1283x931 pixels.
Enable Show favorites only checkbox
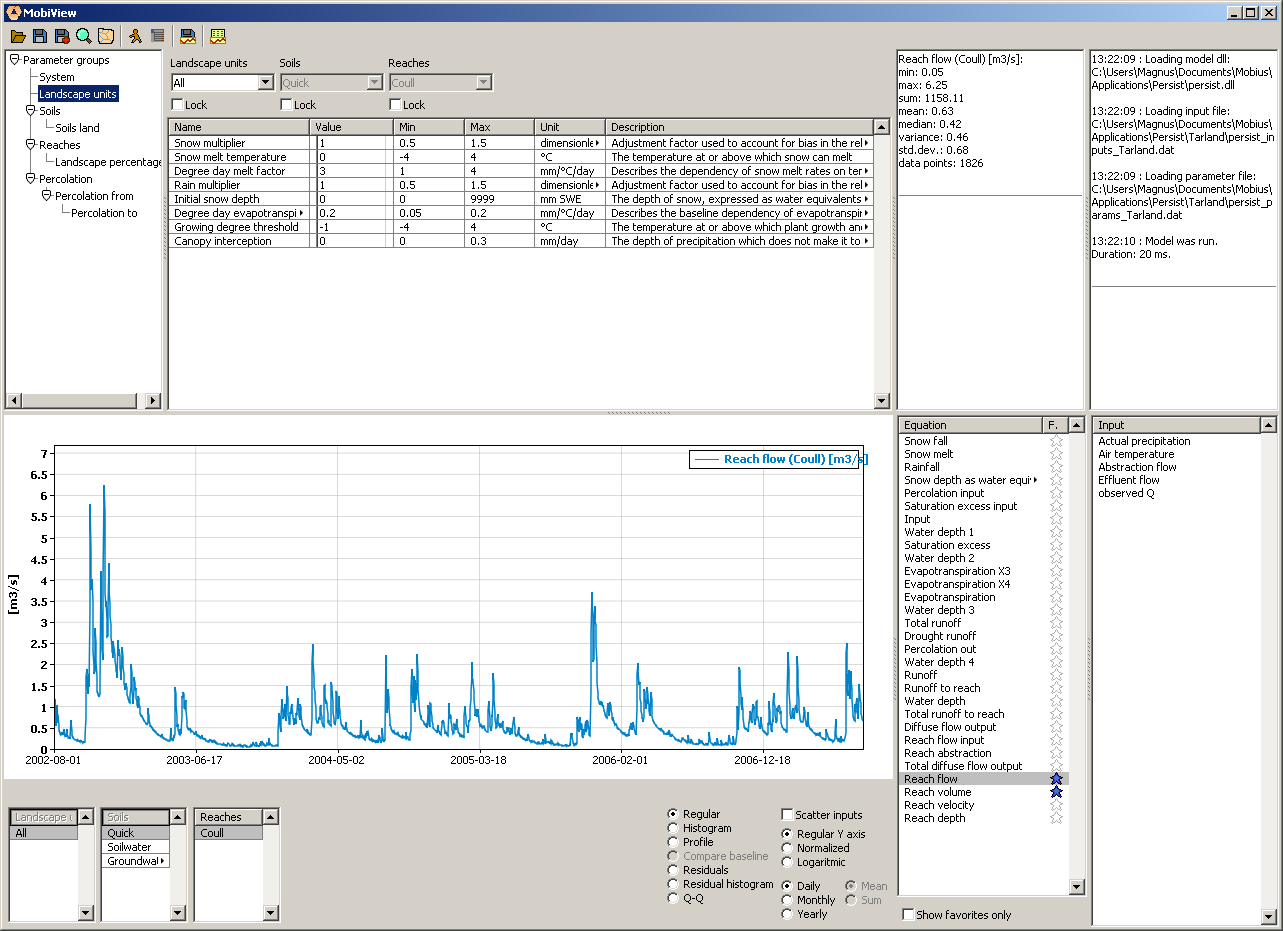pyautogui.click(x=908, y=915)
